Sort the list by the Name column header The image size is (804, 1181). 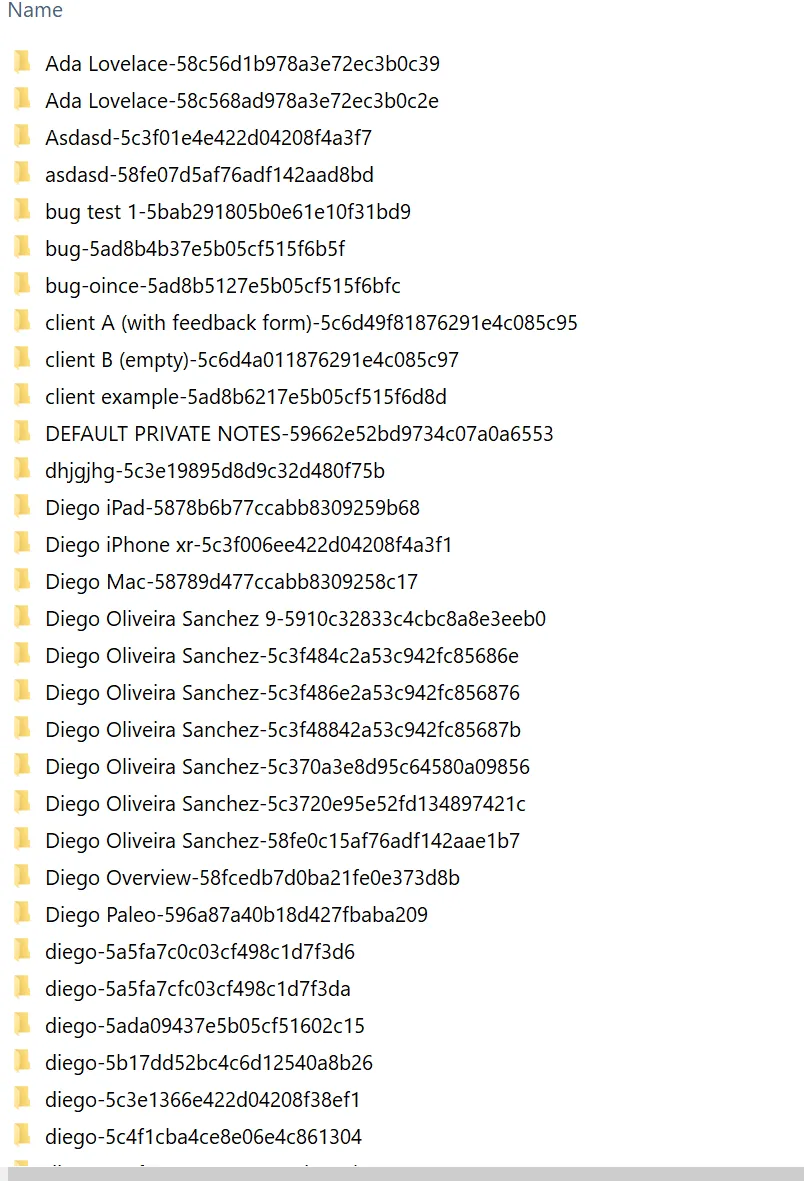pyautogui.click(x=35, y=11)
